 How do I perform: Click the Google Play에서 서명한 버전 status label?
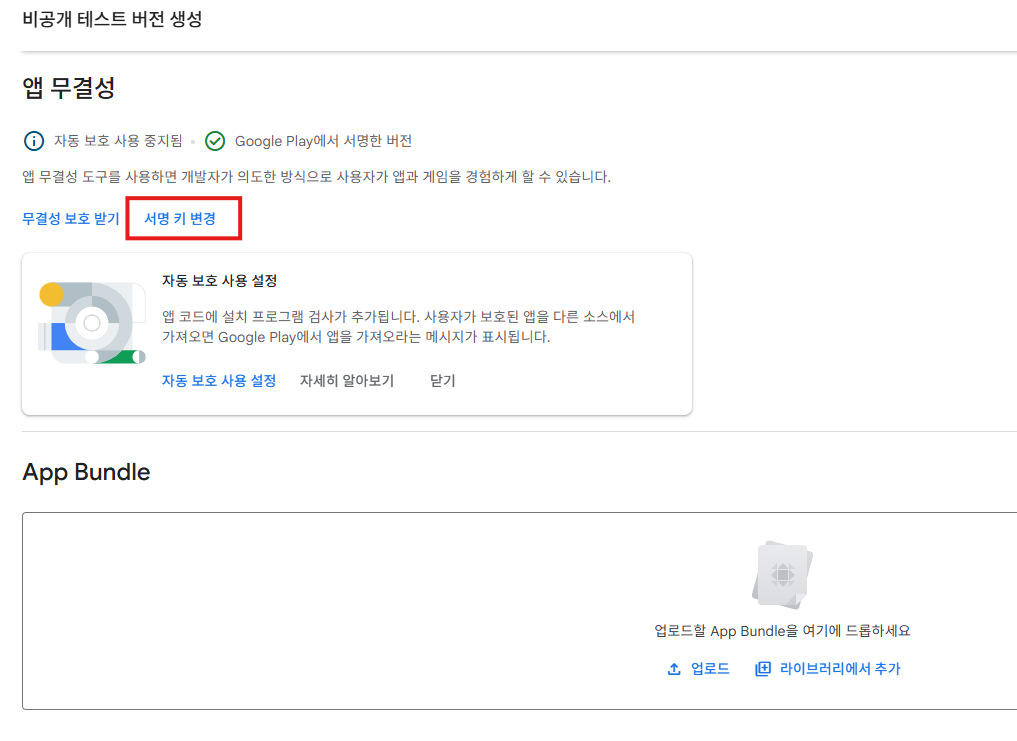323,141
